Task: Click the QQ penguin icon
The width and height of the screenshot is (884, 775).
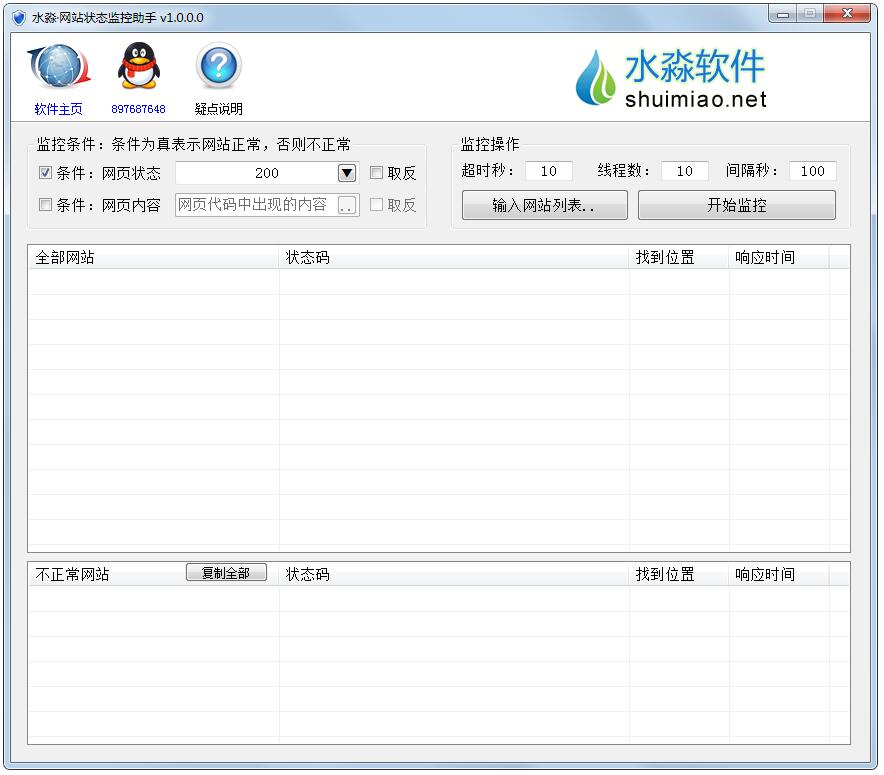Action: pyautogui.click(x=138, y=66)
